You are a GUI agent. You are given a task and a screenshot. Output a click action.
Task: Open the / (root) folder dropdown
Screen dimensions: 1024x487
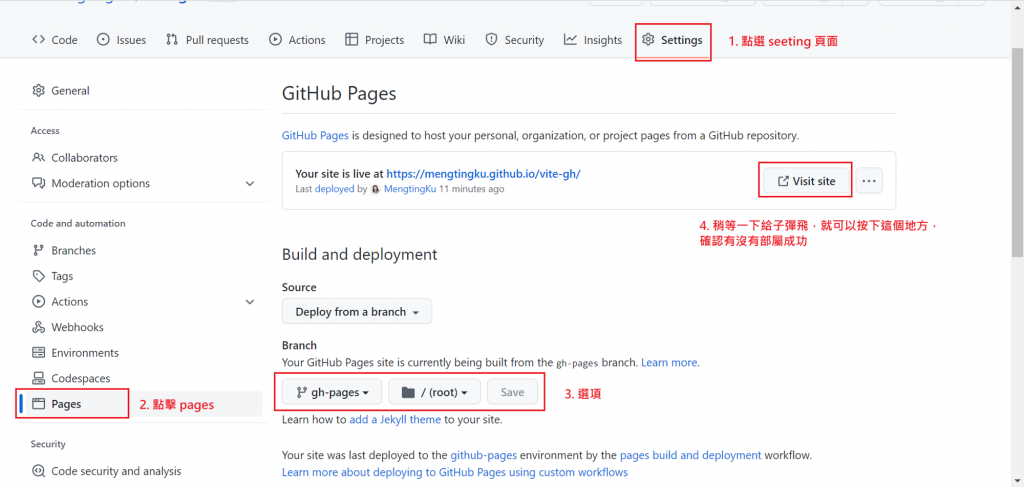point(434,392)
